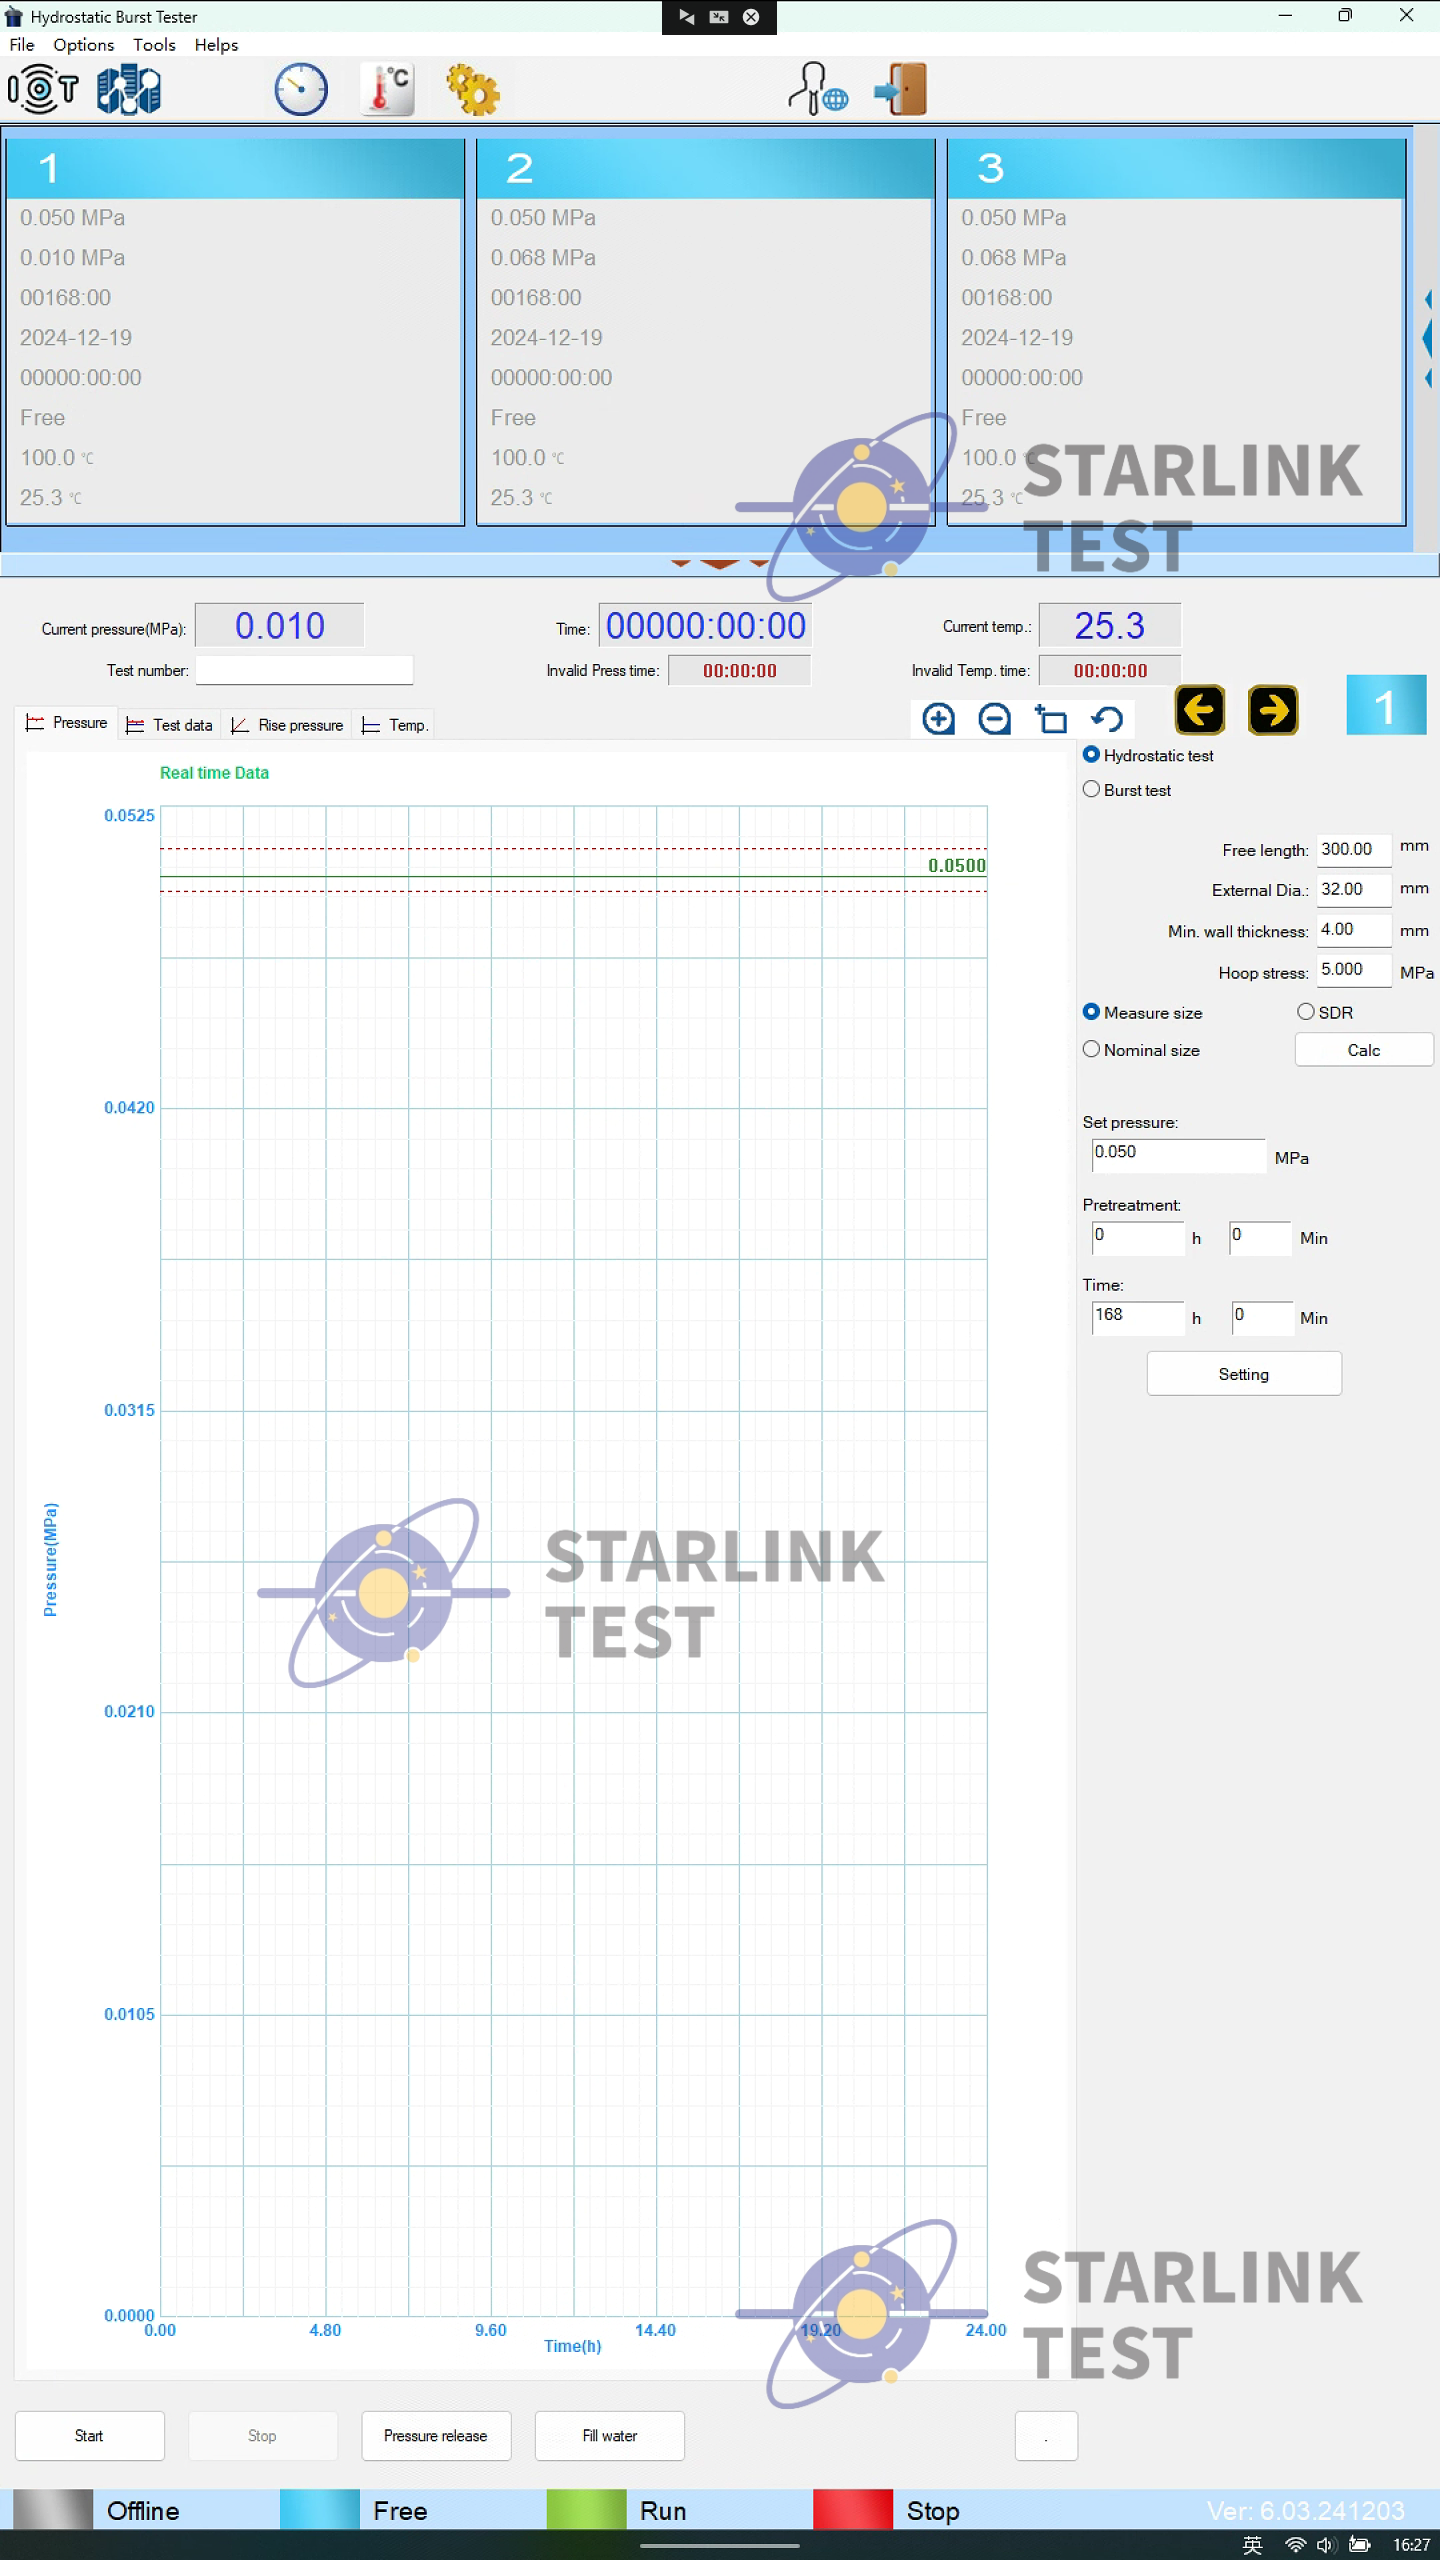Click the Pretreatment minutes field
1440x2560 pixels.
coord(1262,1237)
